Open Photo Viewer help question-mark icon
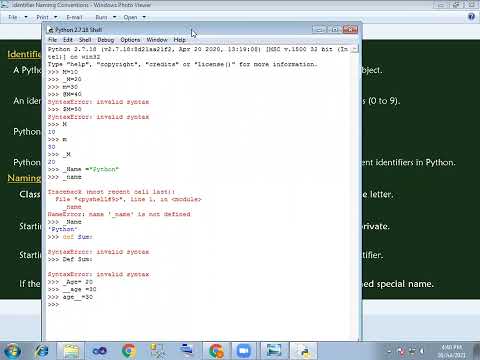The width and height of the screenshot is (480, 360). tap(471, 17)
